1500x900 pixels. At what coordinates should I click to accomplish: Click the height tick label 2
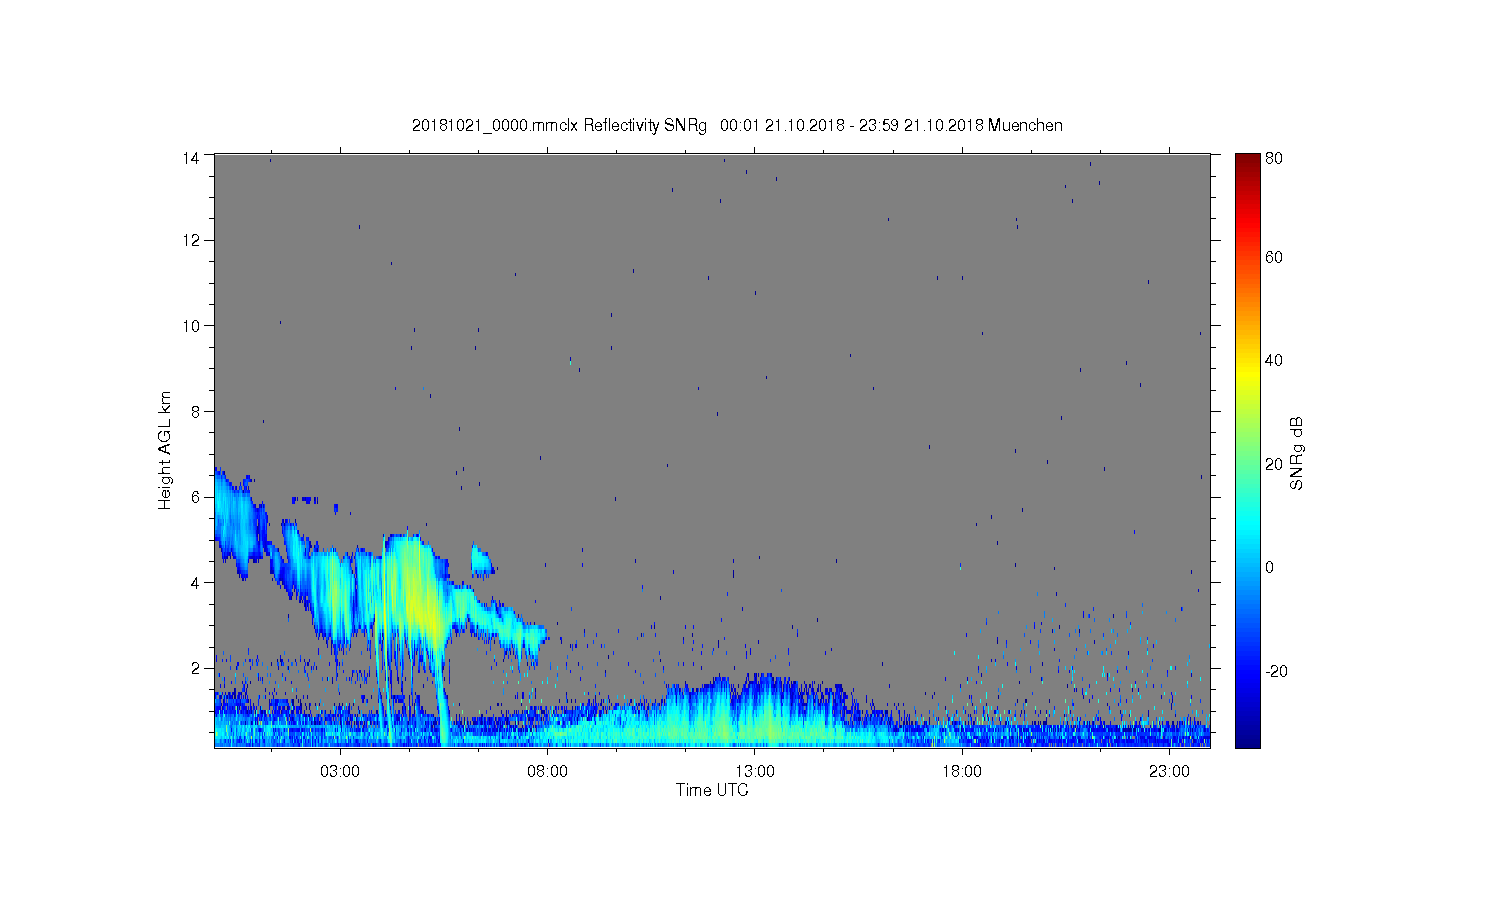(x=195, y=668)
